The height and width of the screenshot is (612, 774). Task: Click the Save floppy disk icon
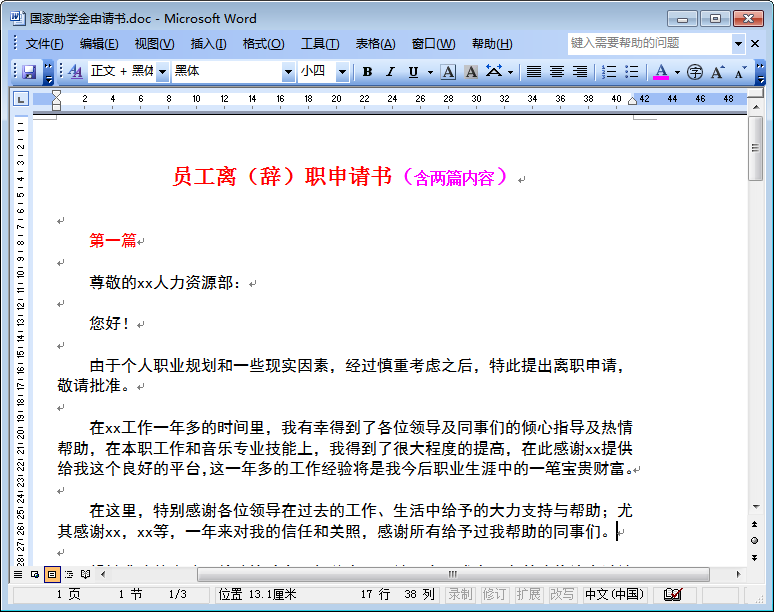[x=29, y=72]
